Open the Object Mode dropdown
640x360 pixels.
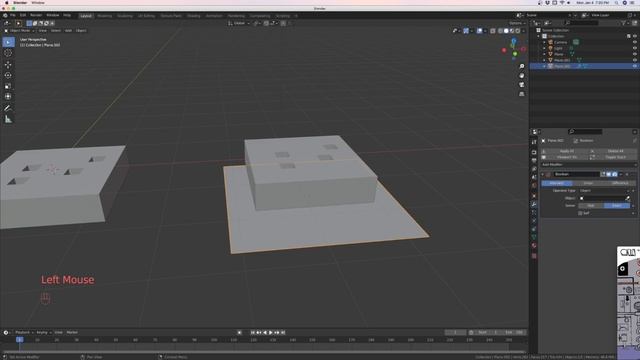click(19, 31)
